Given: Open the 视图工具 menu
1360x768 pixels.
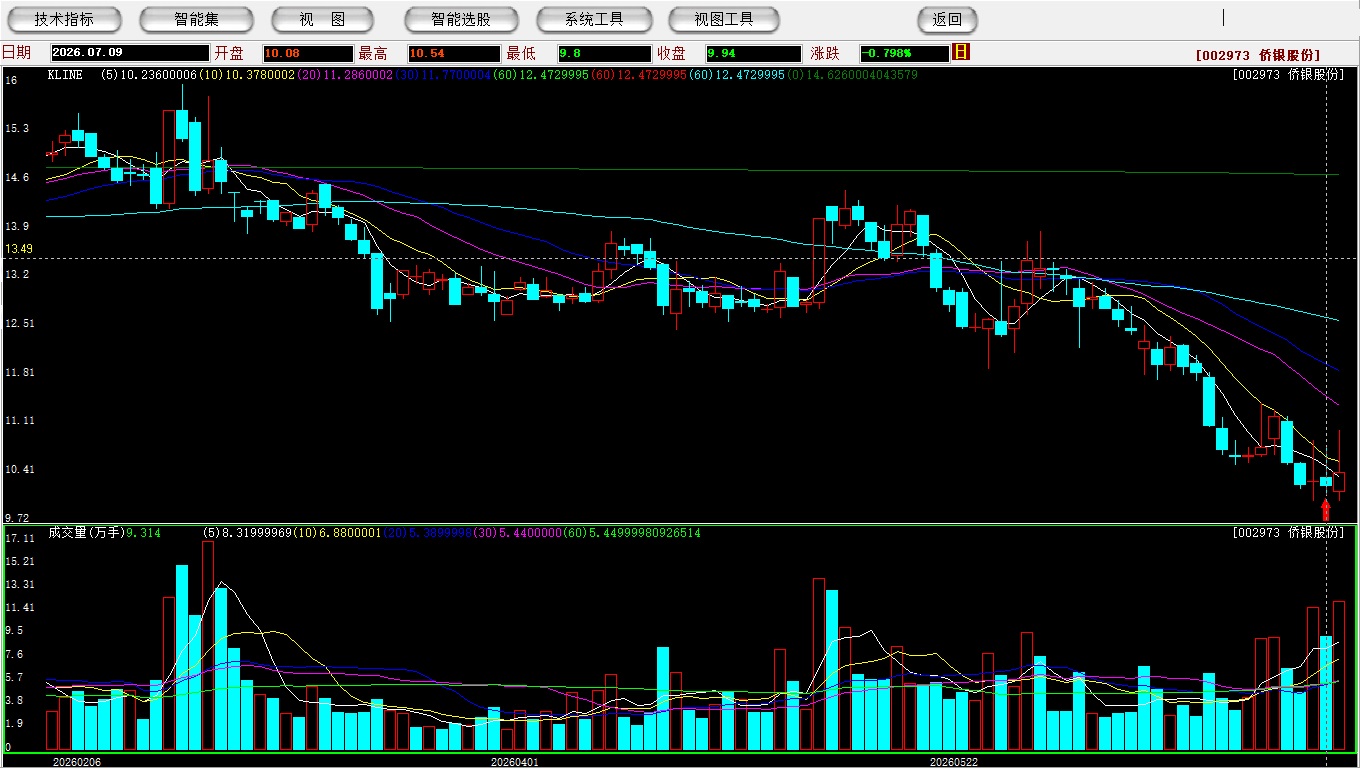Looking at the screenshot, I should point(724,19).
